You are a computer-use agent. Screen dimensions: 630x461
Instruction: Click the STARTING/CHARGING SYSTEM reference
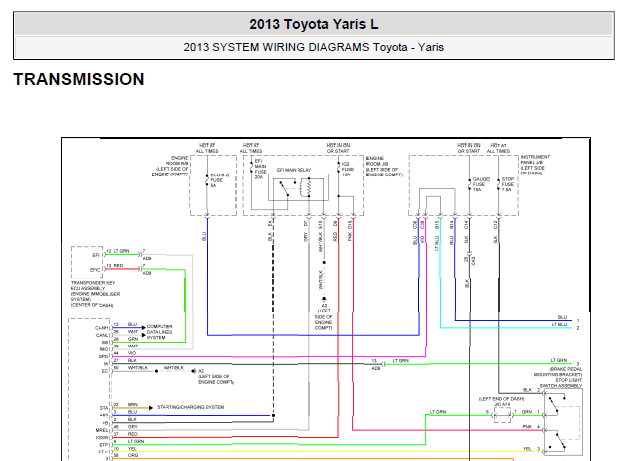190,407
